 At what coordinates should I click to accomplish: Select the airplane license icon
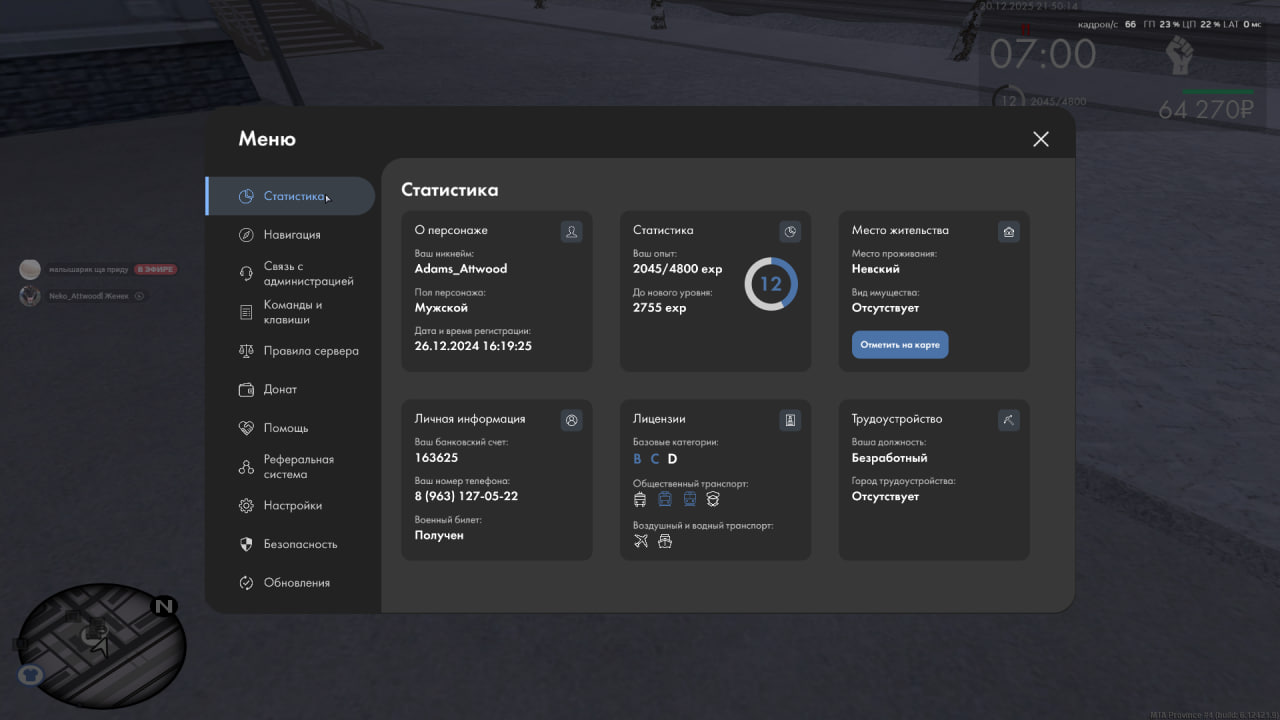pos(641,541)
